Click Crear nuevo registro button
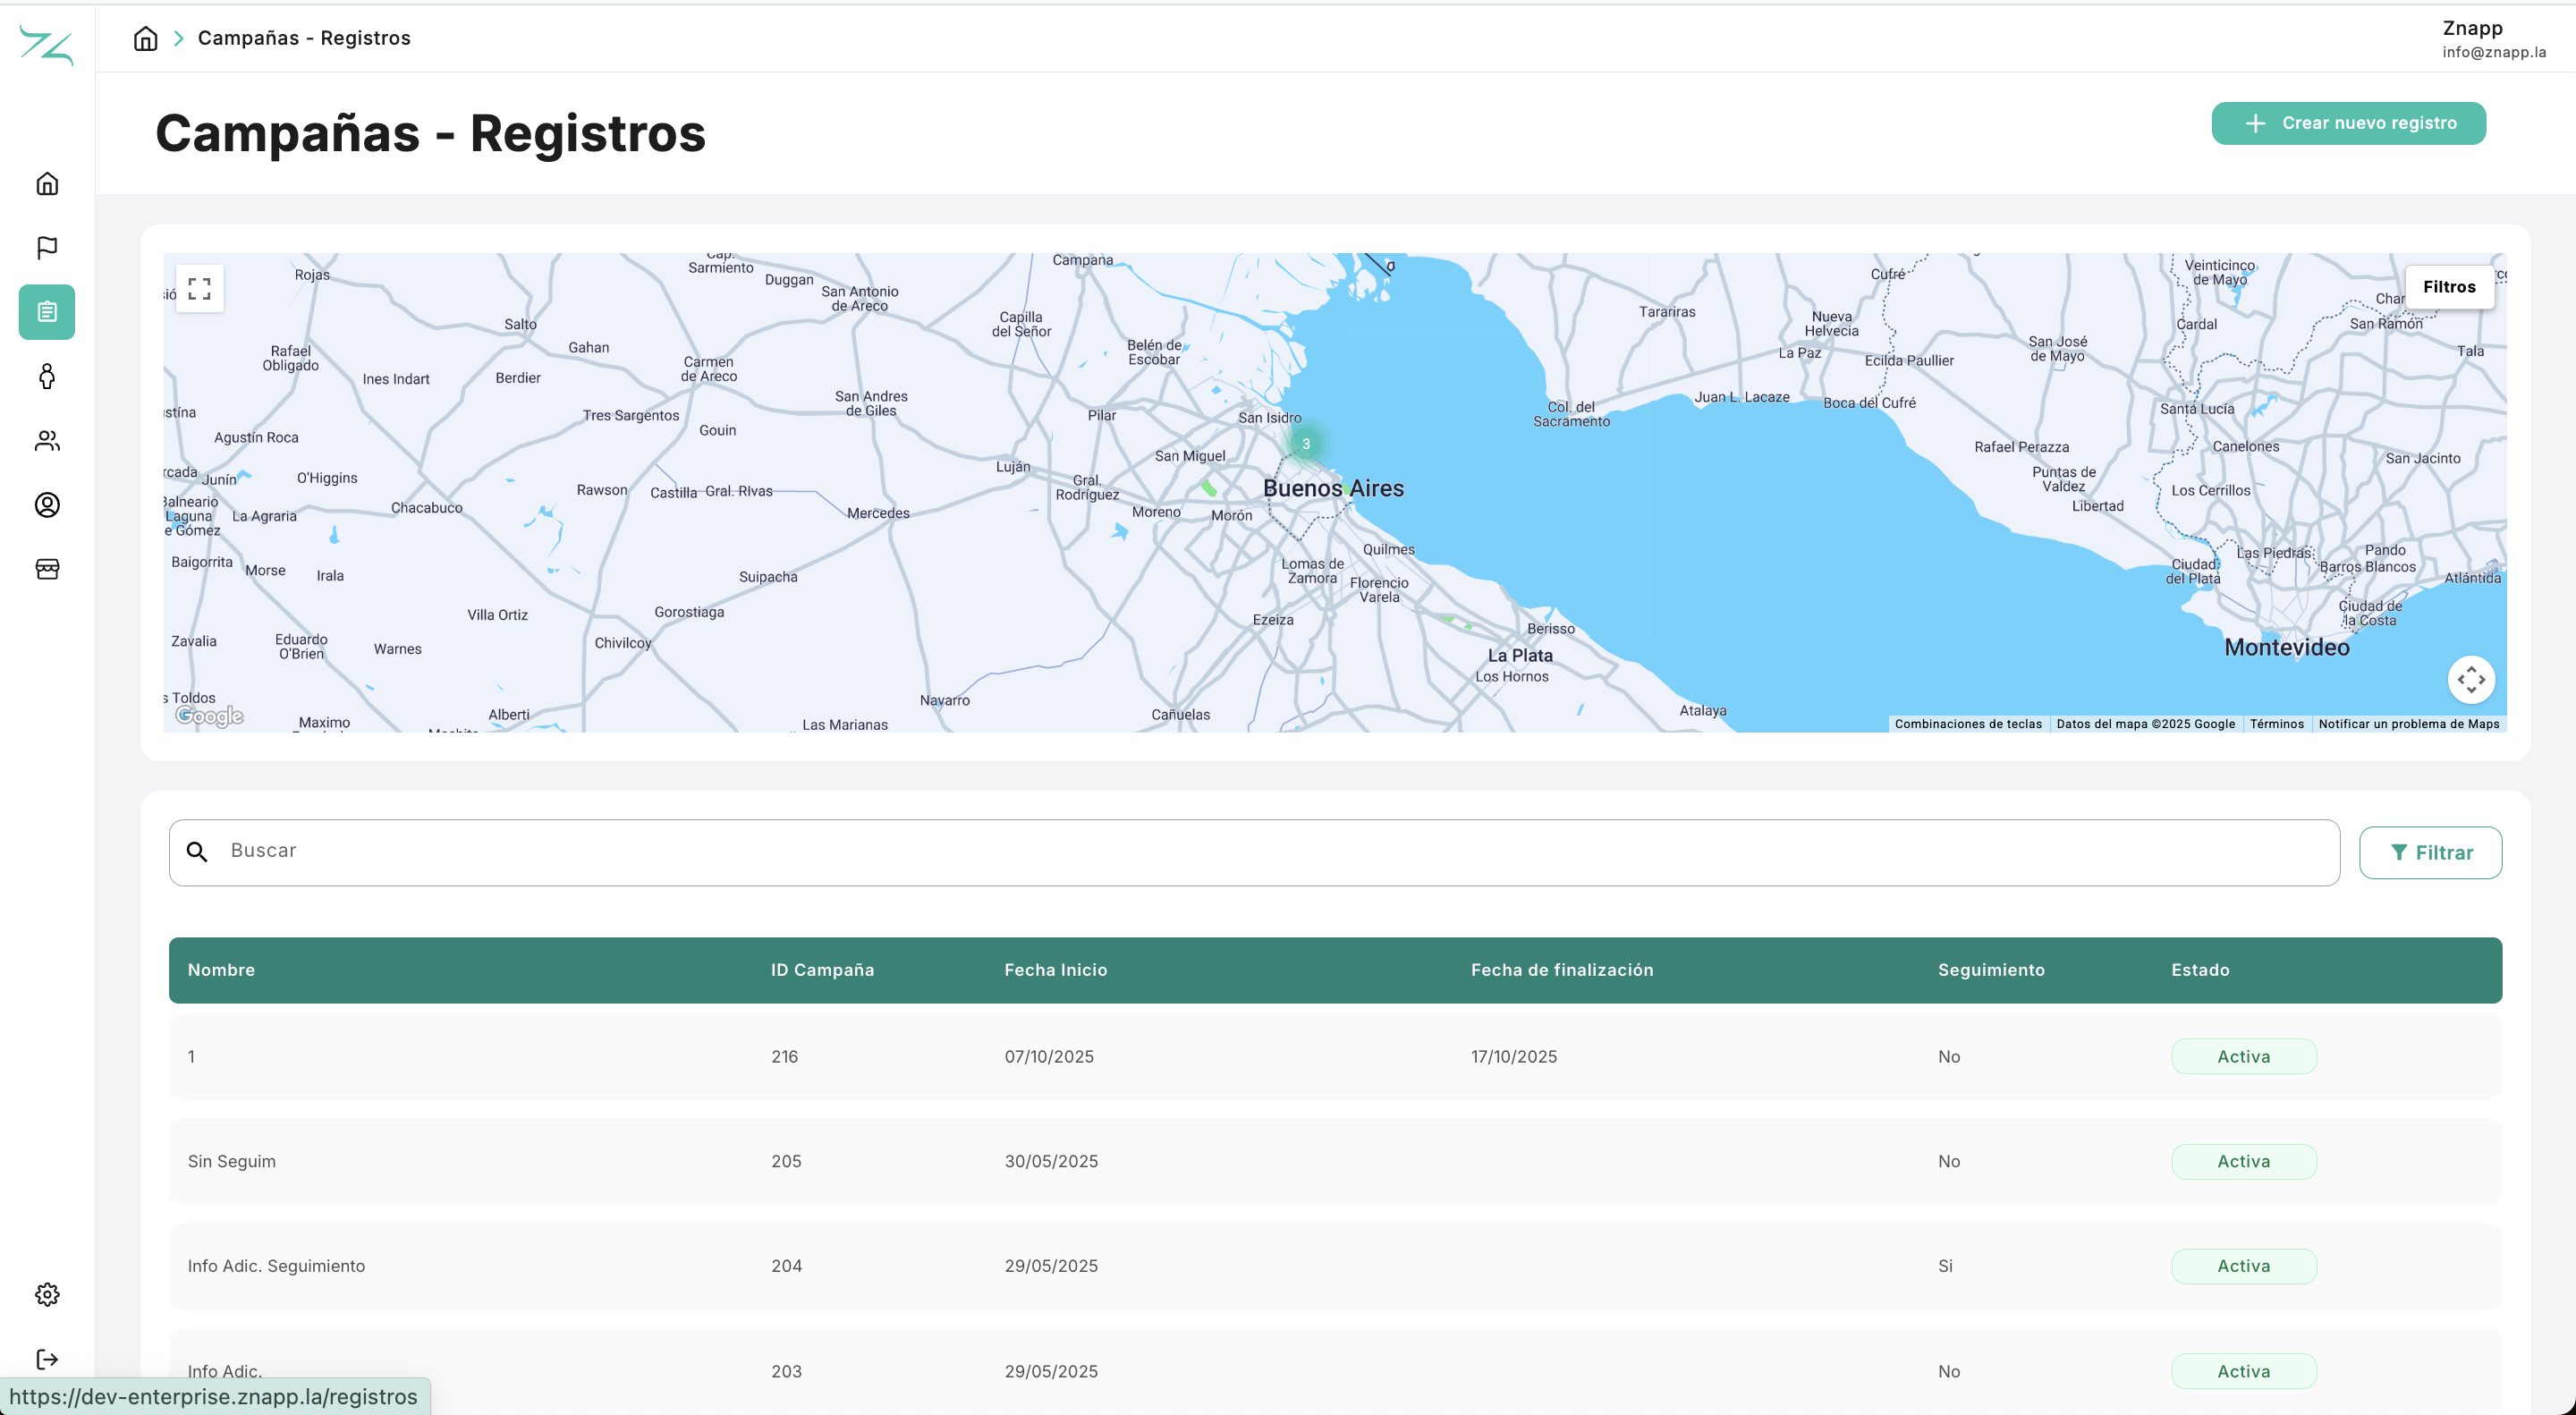The image size is (2576, 1415). coord(2348,123)
